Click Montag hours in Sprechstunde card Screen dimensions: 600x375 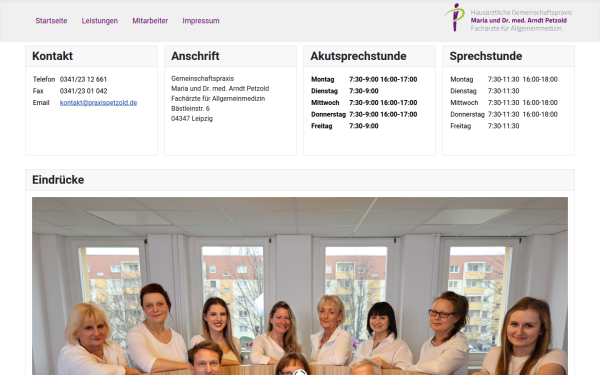523,80
